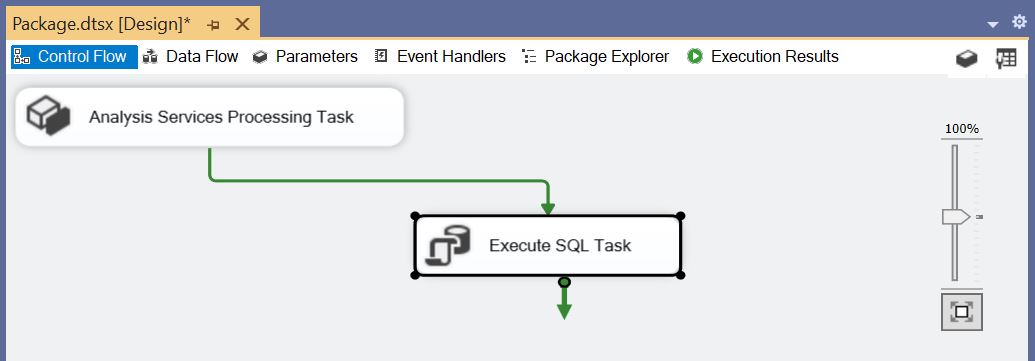Image resolution: width=1035 pixels, height=361 pixels.
Task: Open the Event Handlers tab
Action: point(440,57)
